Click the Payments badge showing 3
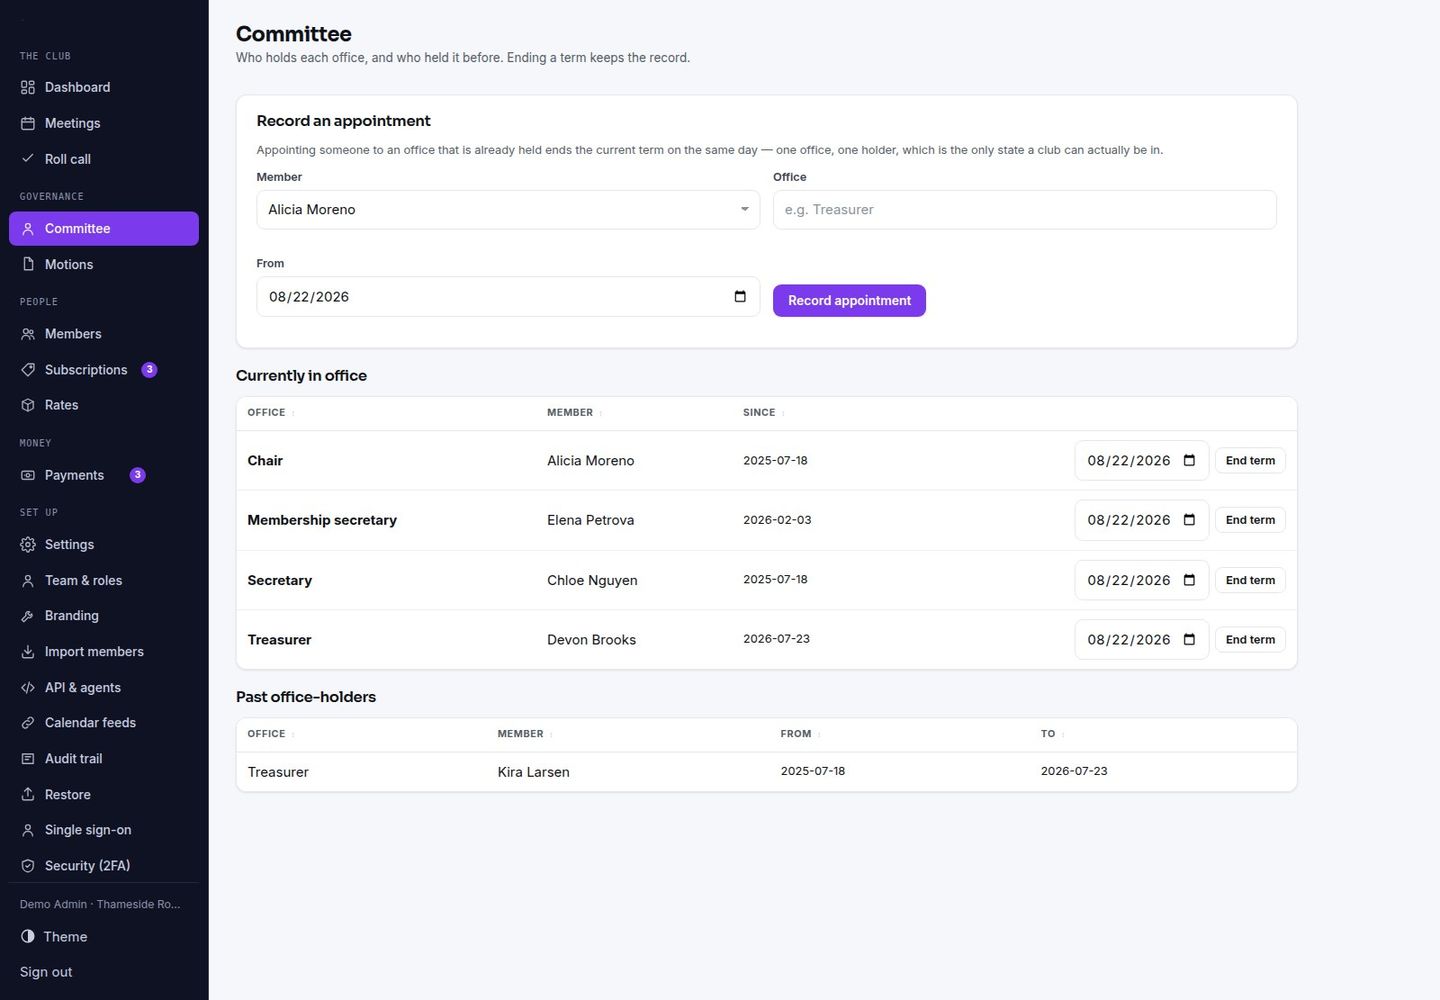Screen dimensions: 1440x1000 pos(138,475)
